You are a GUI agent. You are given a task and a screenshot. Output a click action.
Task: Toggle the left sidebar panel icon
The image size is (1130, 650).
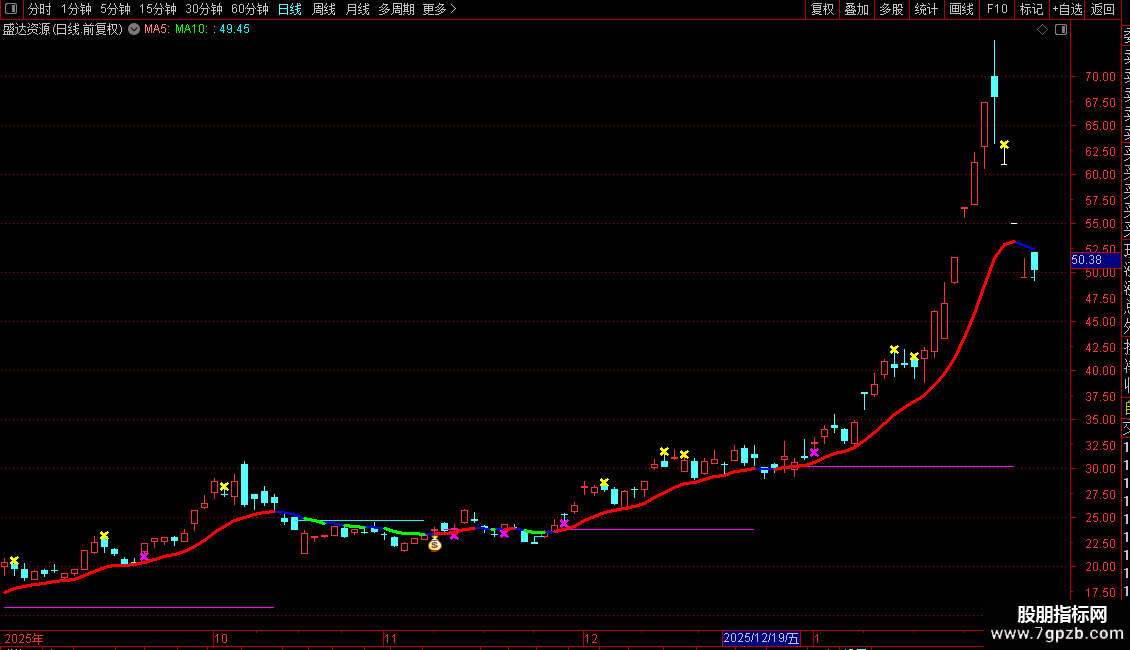pos(11,9)
